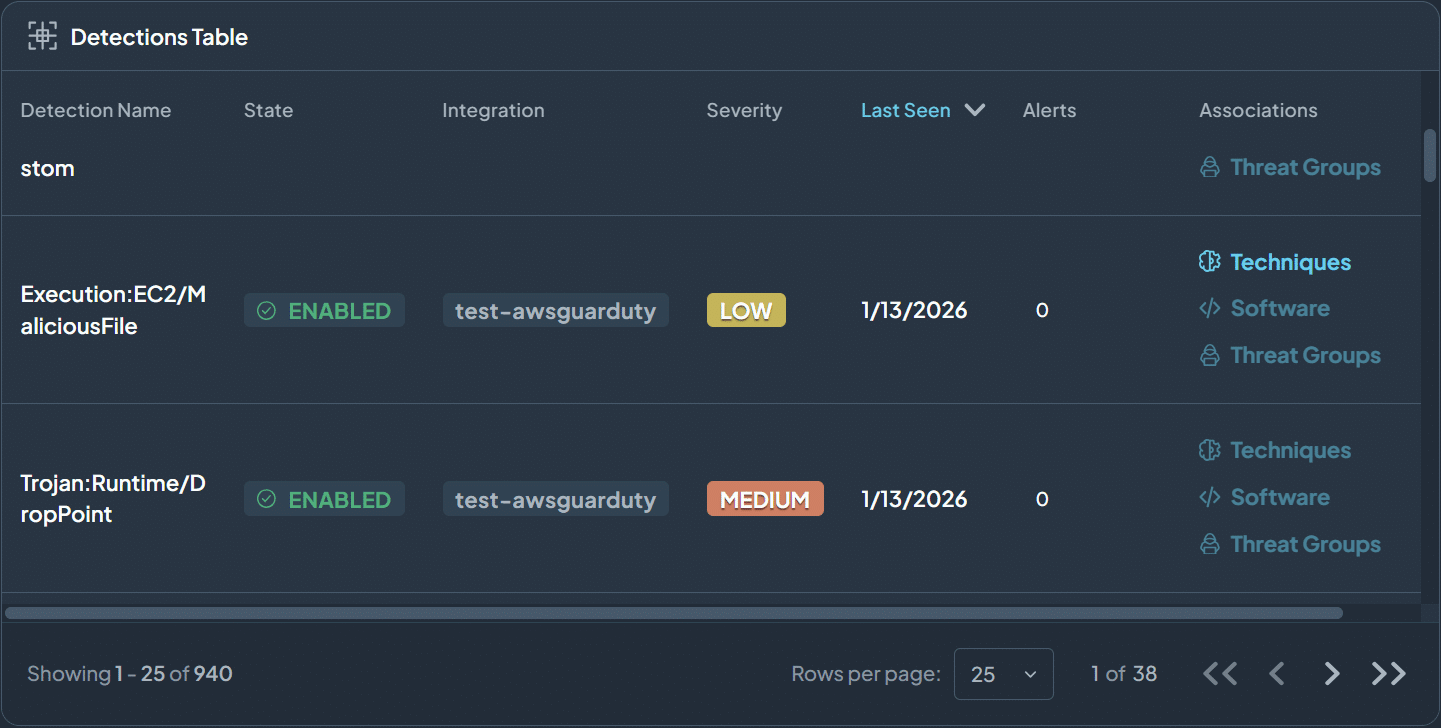The height and width of the screenshot is (728, 1441).
Task: Sort by the Severity column header
Action: (744, 110)
